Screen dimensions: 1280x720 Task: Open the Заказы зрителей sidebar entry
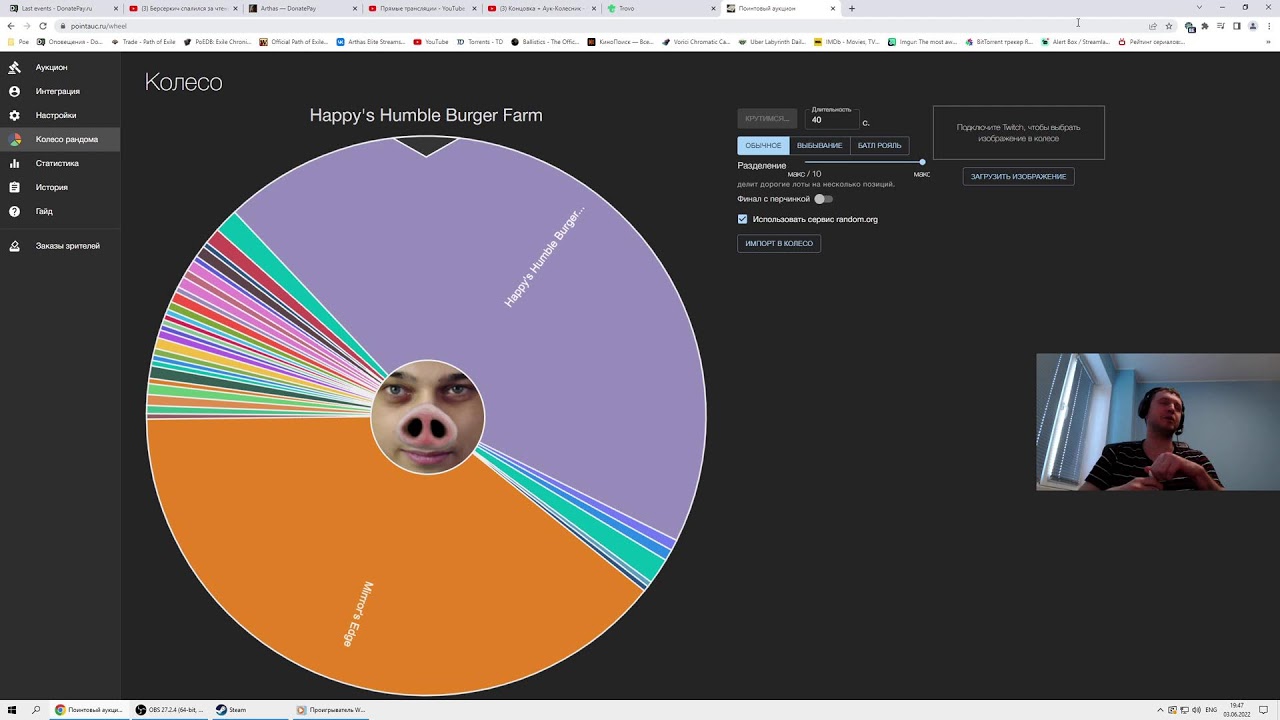coord(60,245)
